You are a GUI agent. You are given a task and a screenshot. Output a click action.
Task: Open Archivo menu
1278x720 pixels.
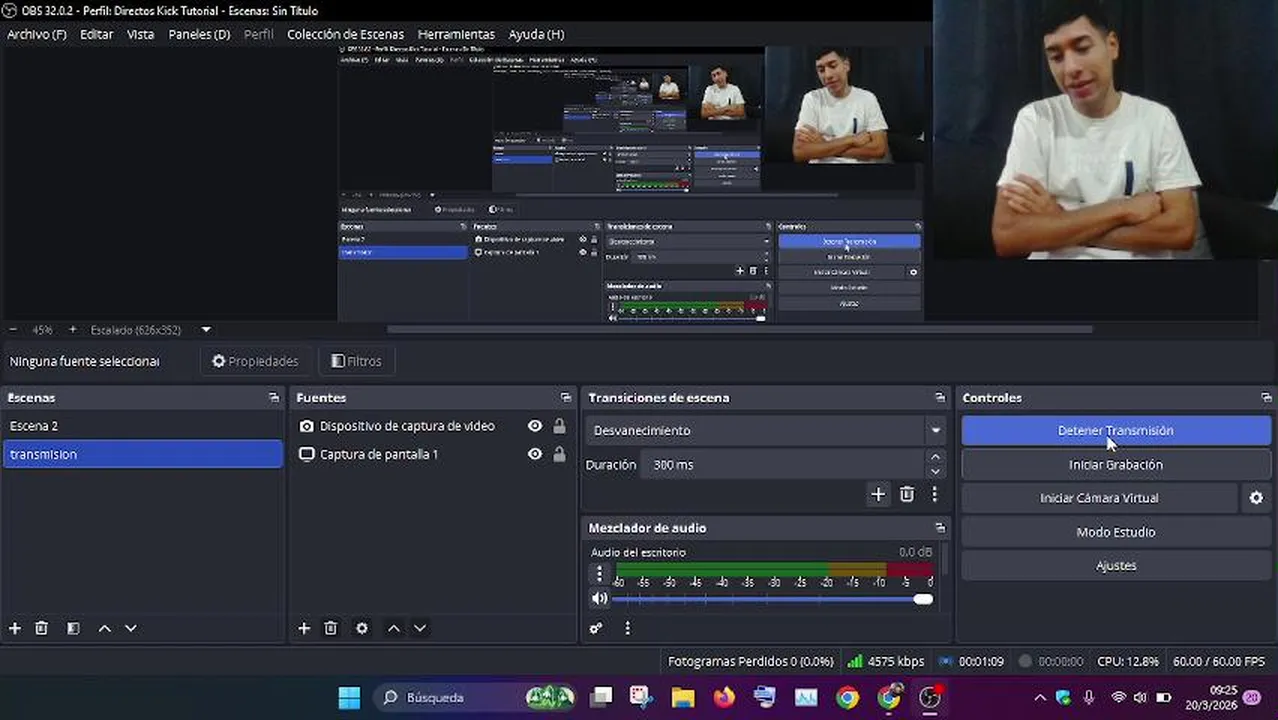pos(37,34)
